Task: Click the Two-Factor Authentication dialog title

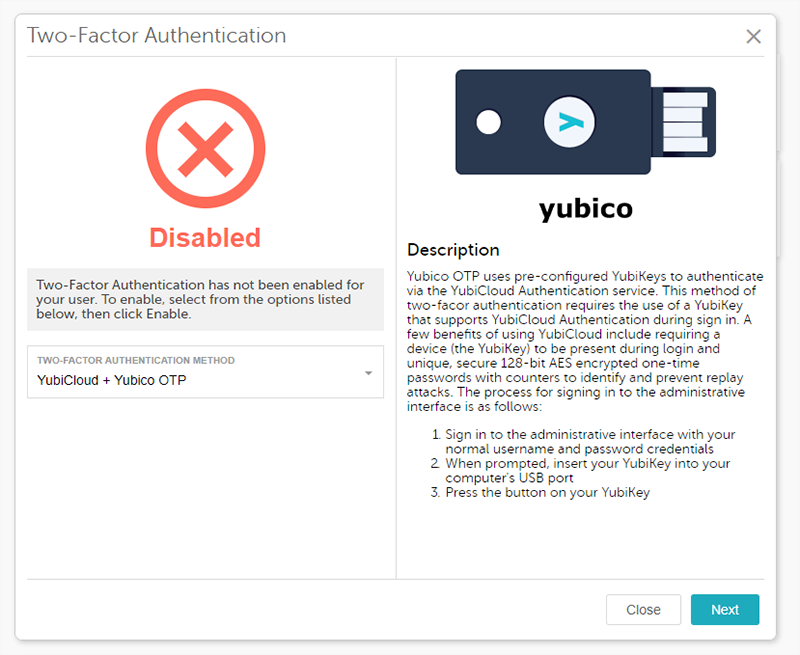Action: (x=157, y=36)
